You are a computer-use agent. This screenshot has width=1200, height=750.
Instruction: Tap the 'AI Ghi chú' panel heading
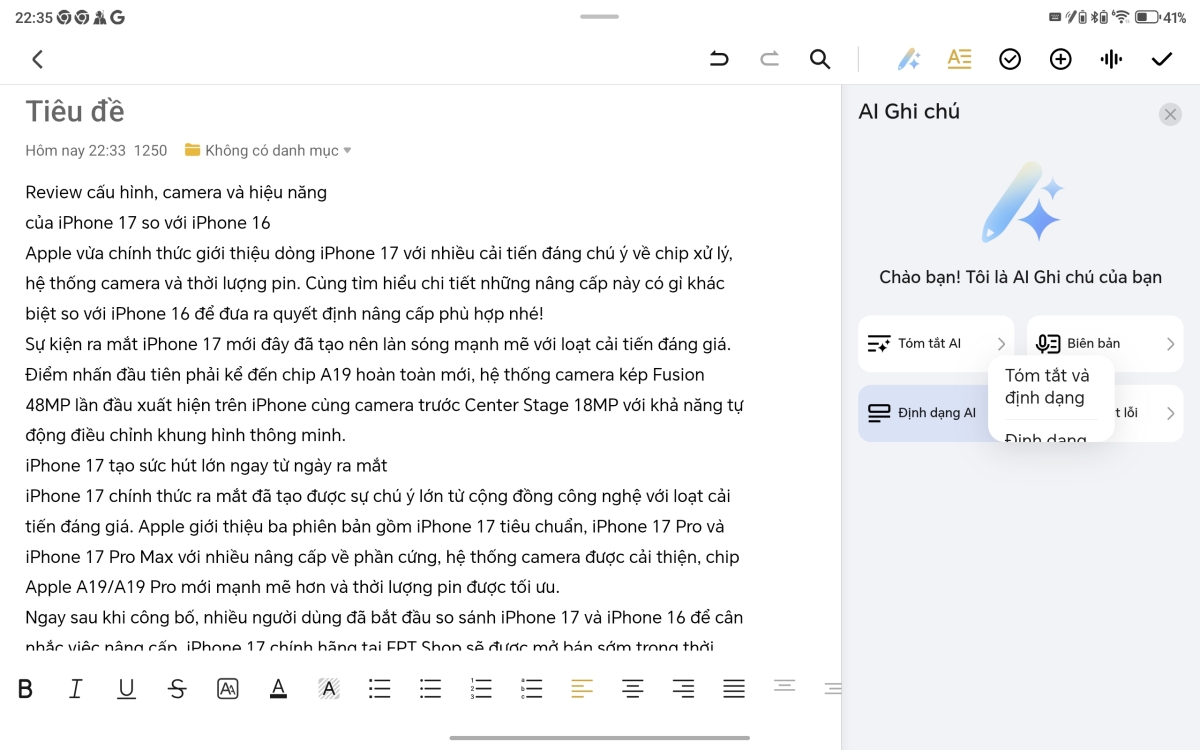[x=909, y=111]
